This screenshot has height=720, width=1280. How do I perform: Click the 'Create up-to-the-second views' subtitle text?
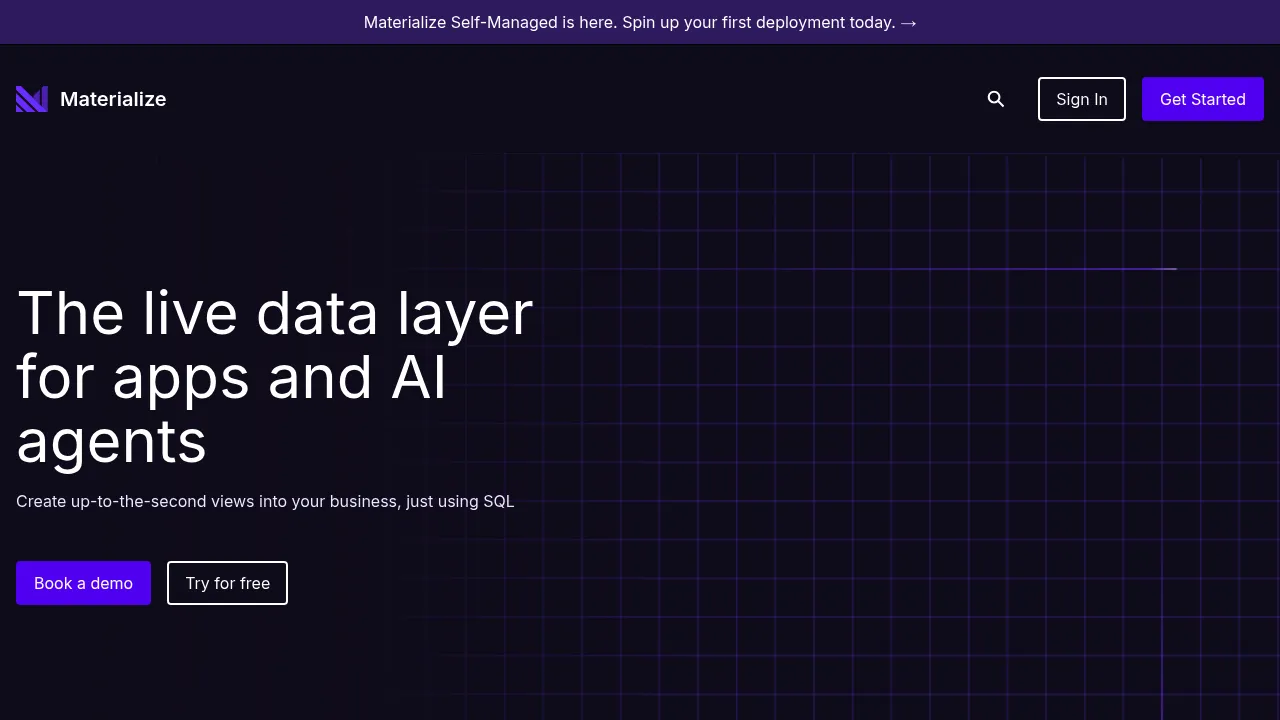(265, 501)
